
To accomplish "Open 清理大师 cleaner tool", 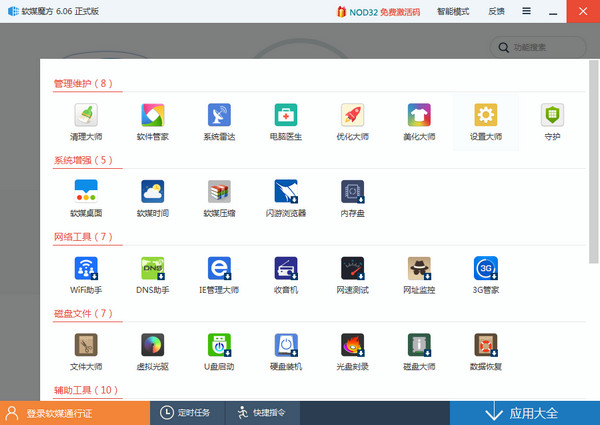I will coord(86,122).
